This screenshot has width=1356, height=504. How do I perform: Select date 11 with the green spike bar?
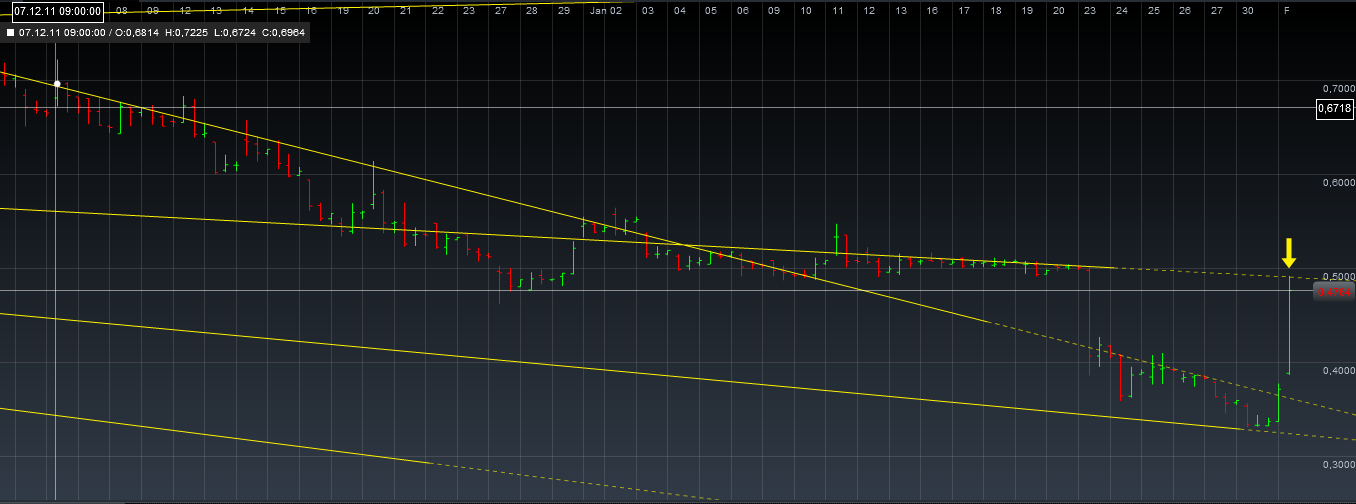coord(837,10)
